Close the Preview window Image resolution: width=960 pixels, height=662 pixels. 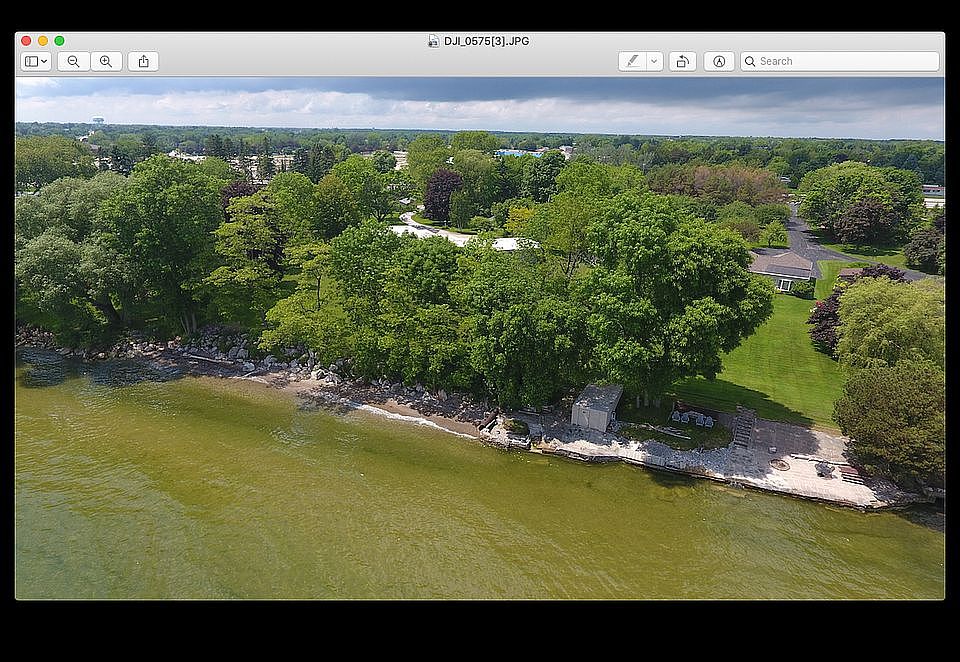[26, 41]
